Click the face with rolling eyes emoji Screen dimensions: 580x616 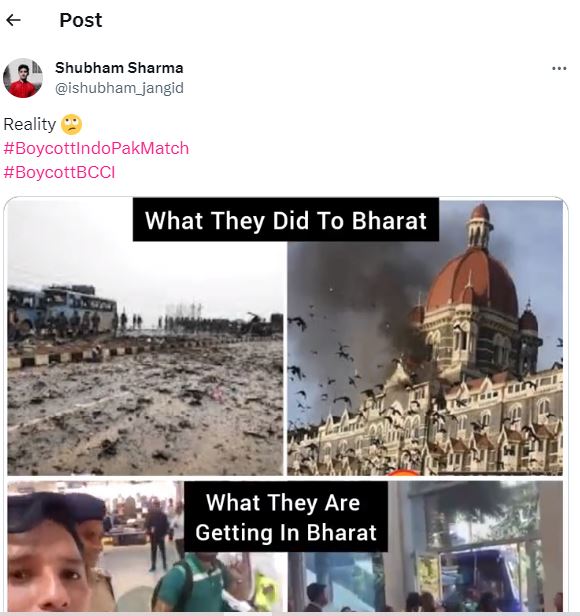(x=72, y=125)
